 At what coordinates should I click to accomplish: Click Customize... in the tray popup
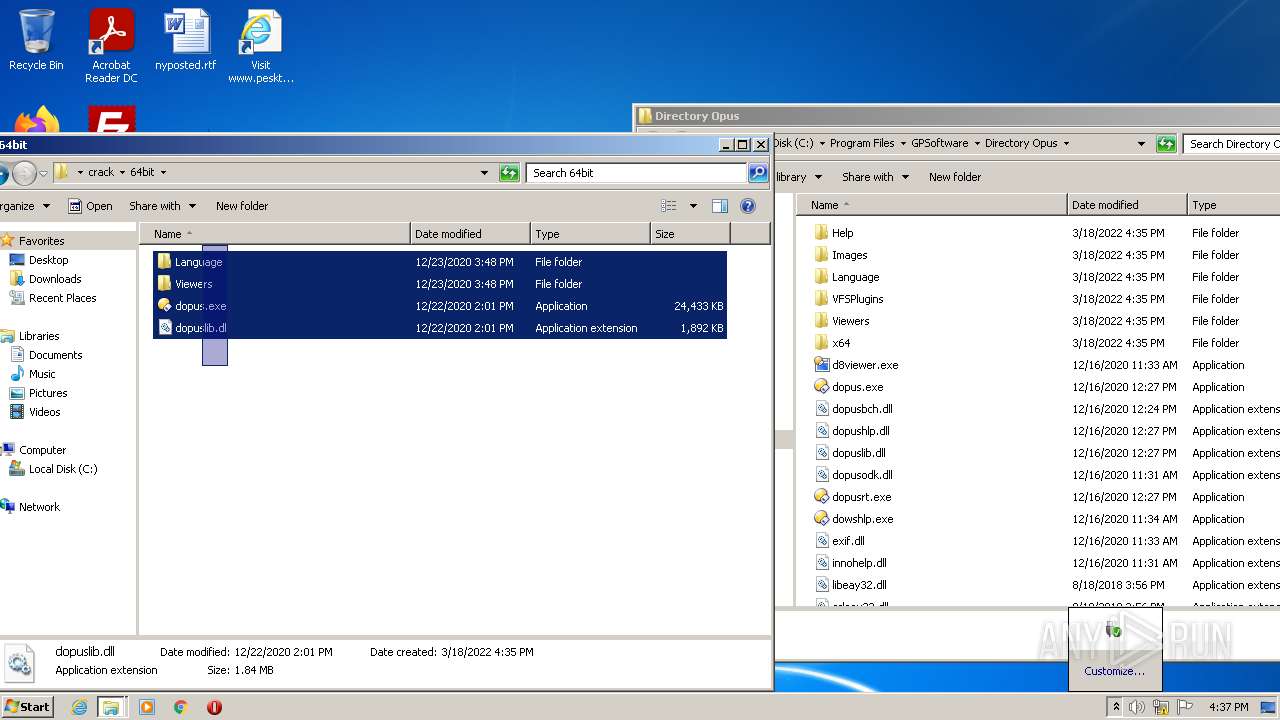click(1115, 671)
